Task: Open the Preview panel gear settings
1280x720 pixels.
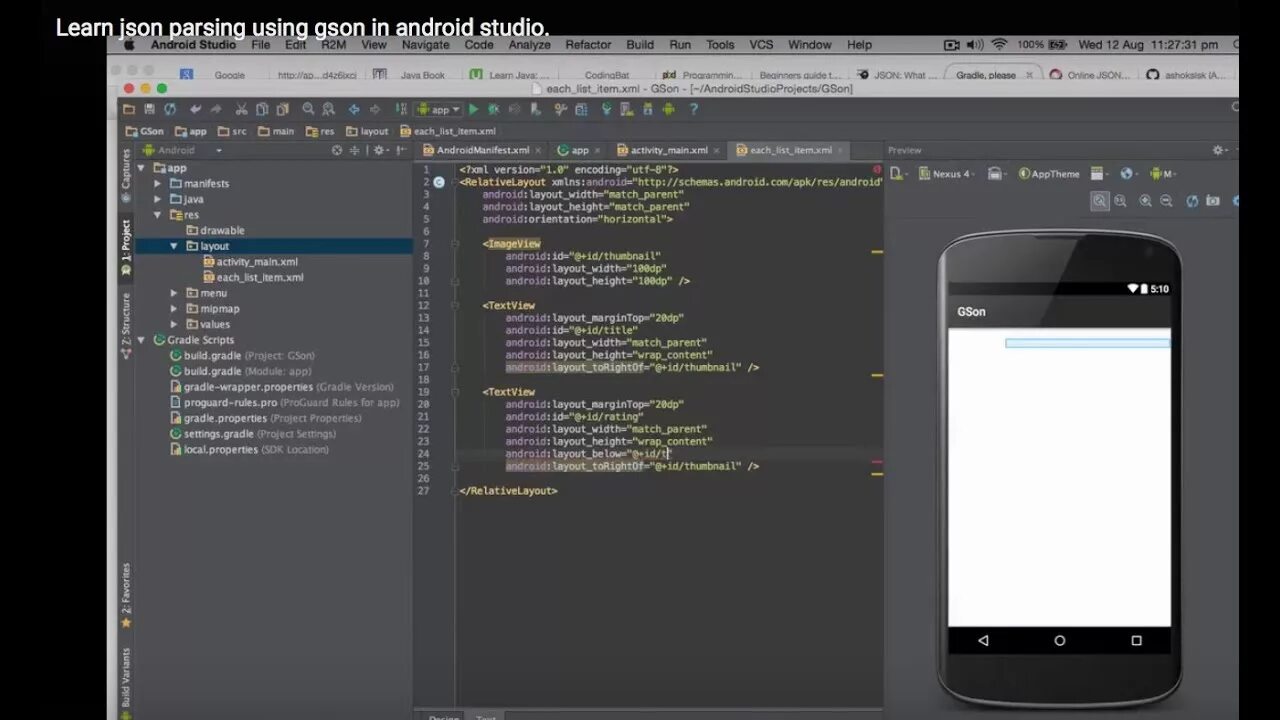Action: pyautogui.click(x=1220, y=150)
